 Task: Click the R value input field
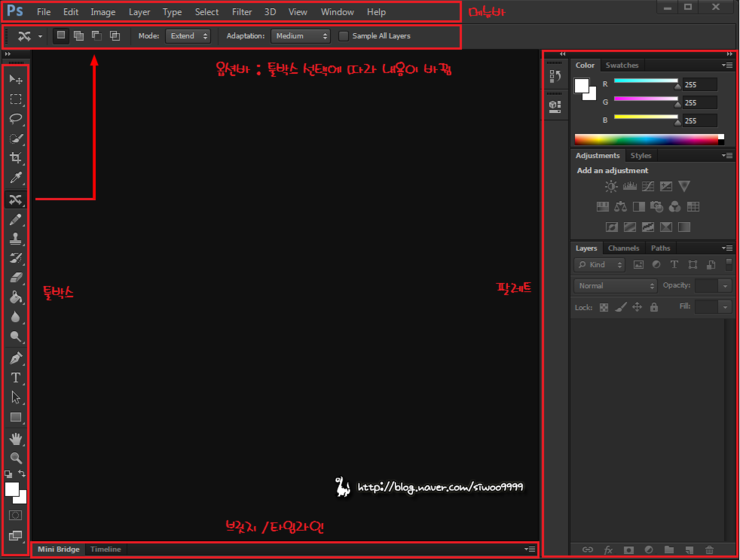(x=698, y=85)
